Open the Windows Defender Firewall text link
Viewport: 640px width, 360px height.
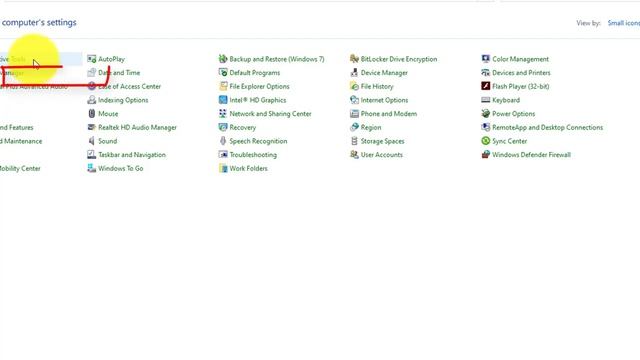[x=531, y=155]
